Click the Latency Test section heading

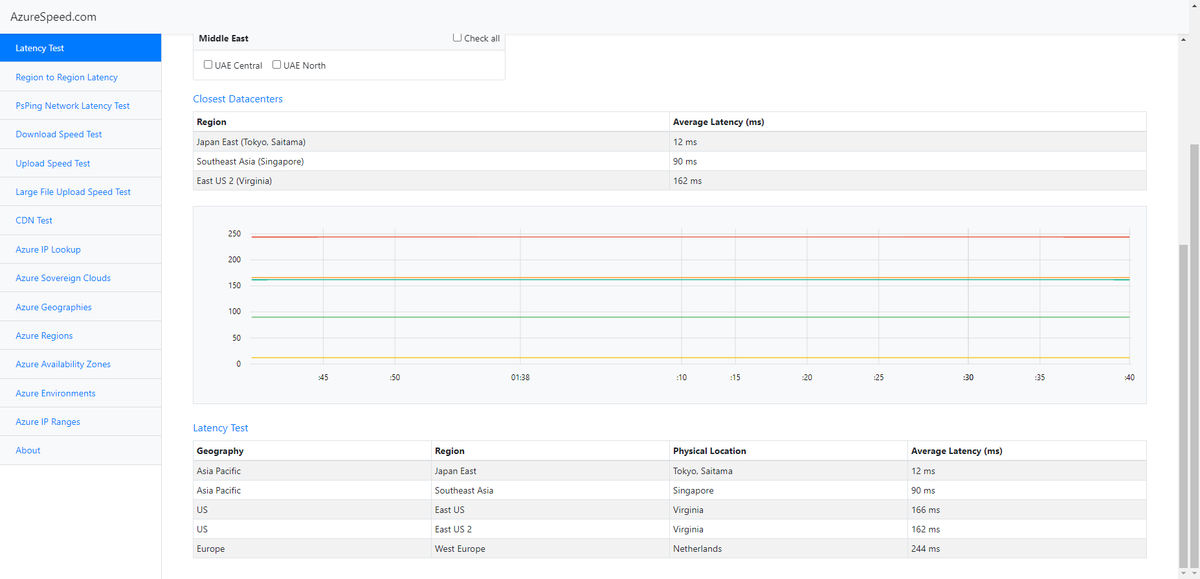pyautogui.click(x=220, y=428)
